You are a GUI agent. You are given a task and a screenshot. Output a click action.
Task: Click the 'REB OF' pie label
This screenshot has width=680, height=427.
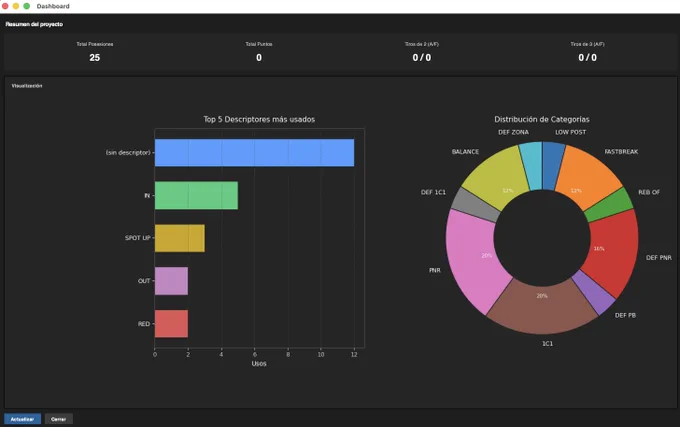tap(649, 192)
